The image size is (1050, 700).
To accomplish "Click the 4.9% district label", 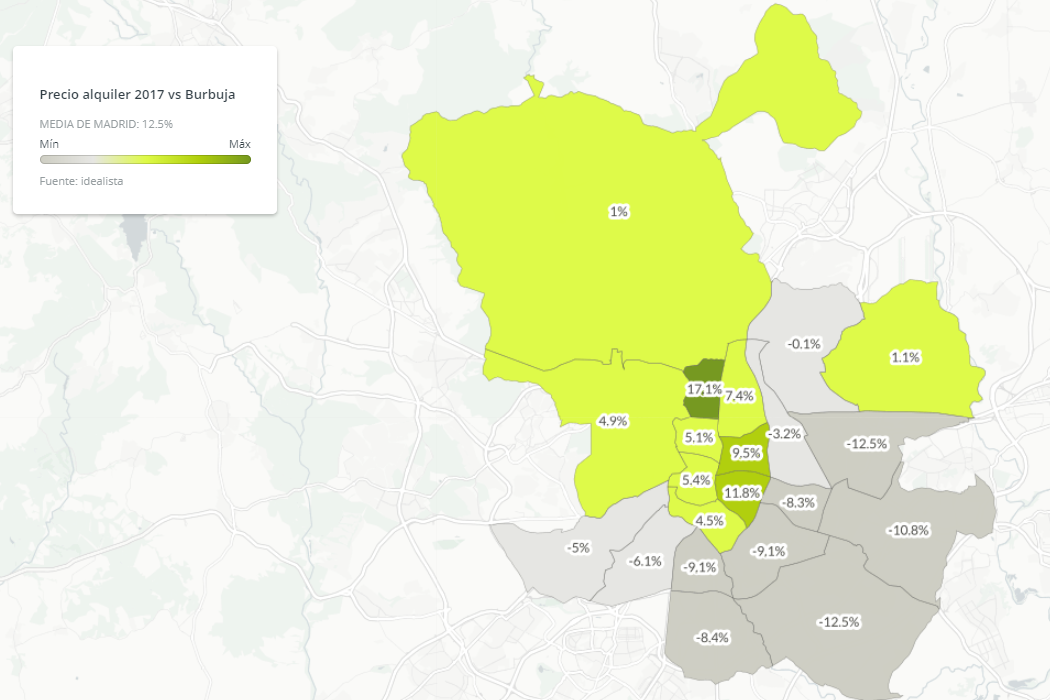I will 613,421.
